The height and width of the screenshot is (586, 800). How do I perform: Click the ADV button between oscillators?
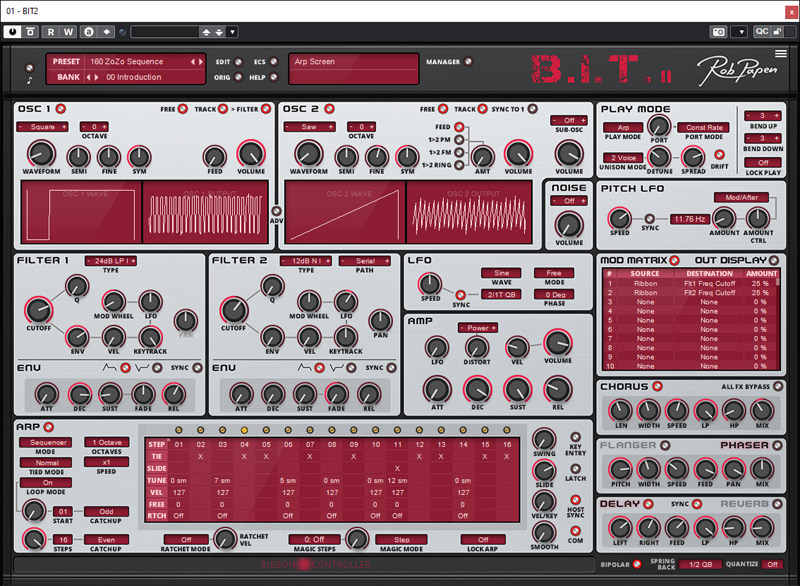pos(276,210)
